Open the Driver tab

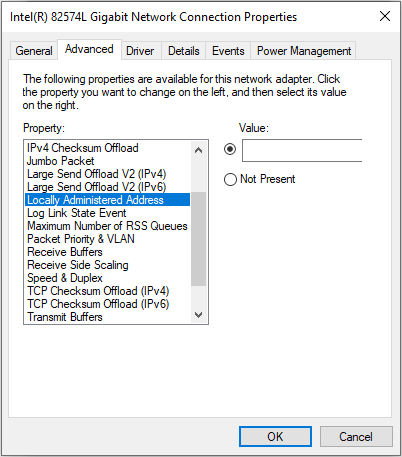[140, 51]
